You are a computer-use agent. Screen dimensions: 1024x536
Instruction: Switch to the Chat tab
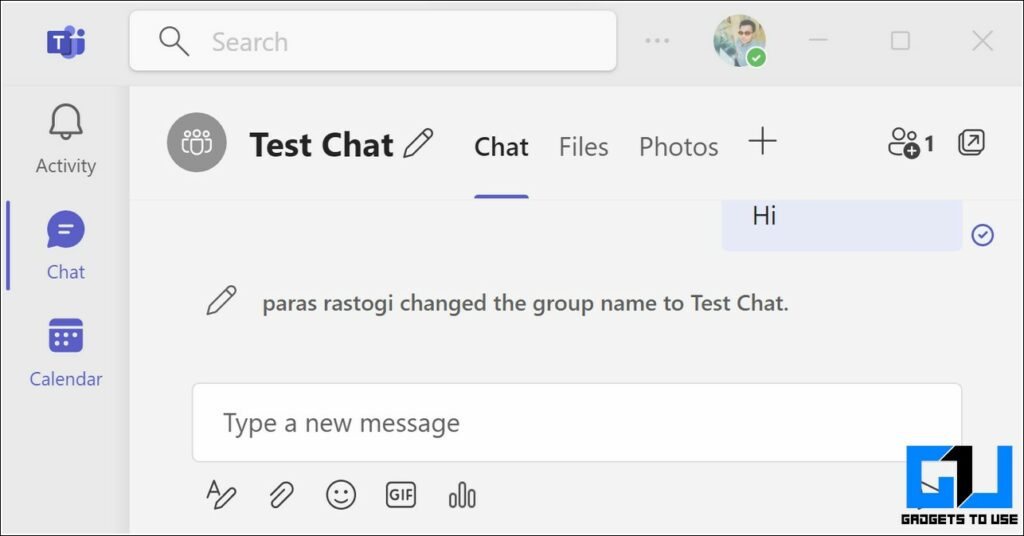tap(501, 147)
